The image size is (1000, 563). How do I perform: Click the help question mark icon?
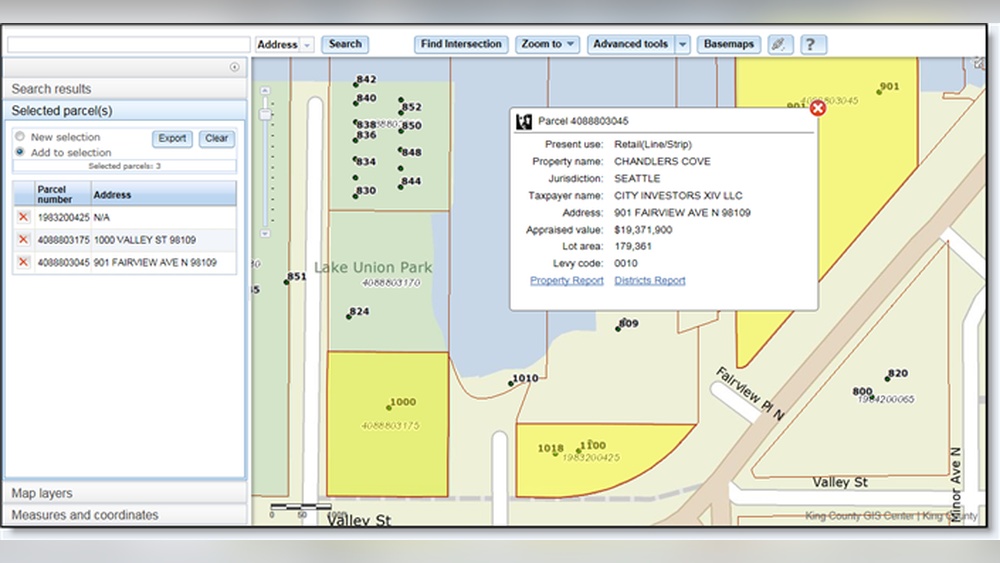click(x=812, y=45)
